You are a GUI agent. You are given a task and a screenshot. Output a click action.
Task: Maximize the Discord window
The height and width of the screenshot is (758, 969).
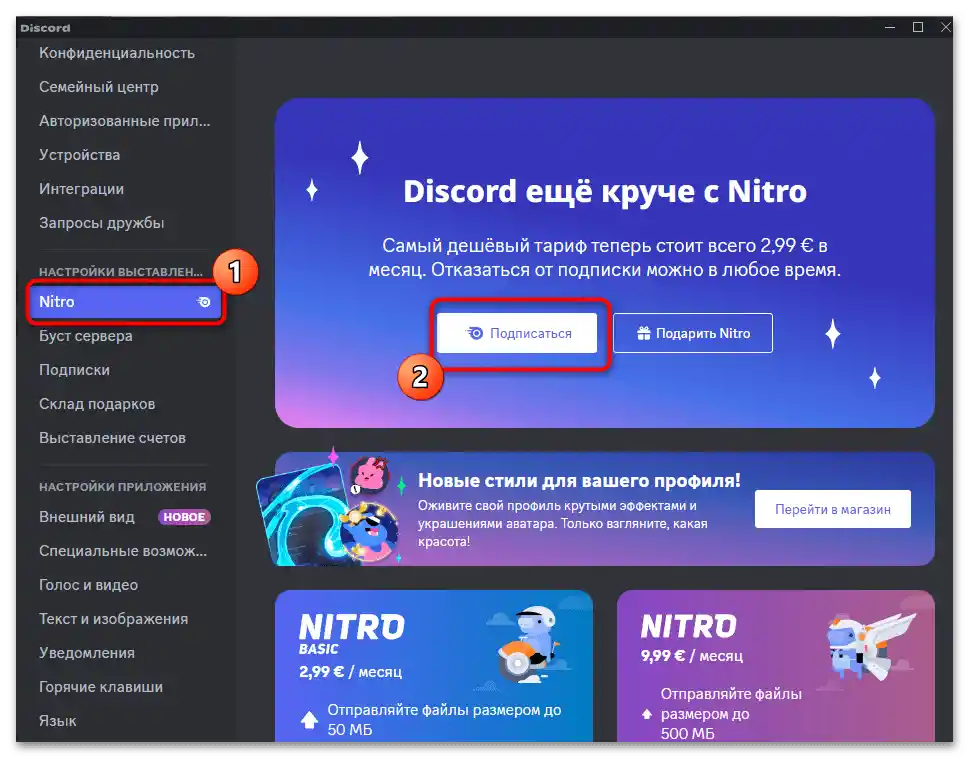click(x=918, y=27)
